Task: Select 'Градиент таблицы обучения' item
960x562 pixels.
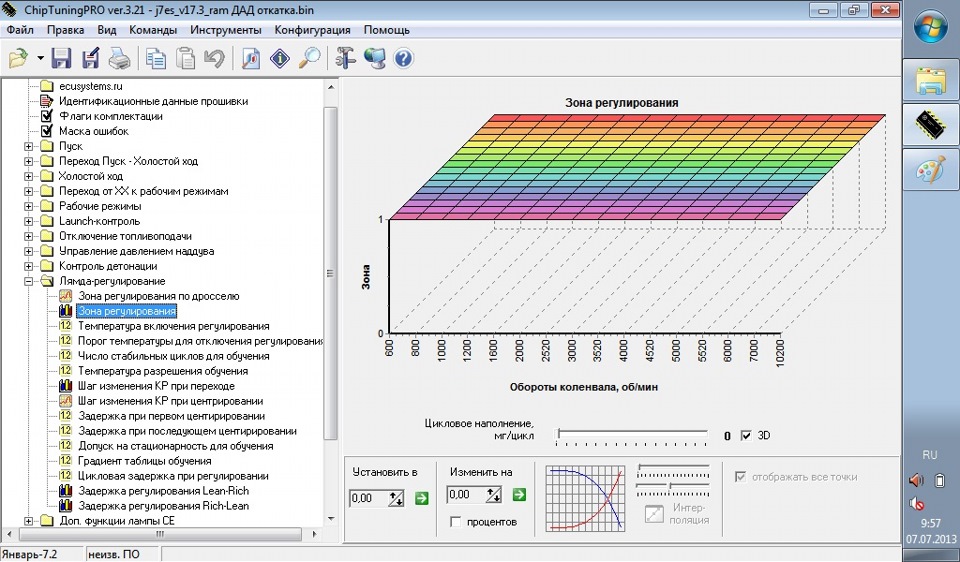Action: click(144, 461)
